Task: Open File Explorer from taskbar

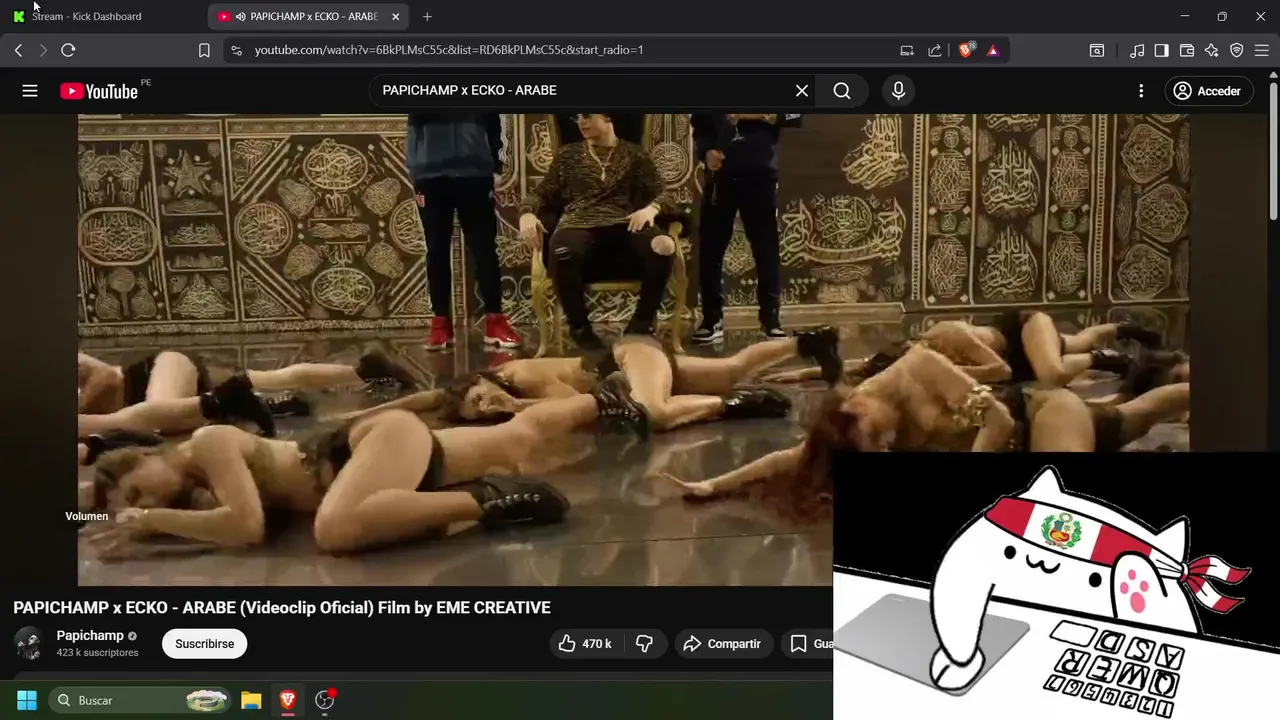Action: [251, 700]
